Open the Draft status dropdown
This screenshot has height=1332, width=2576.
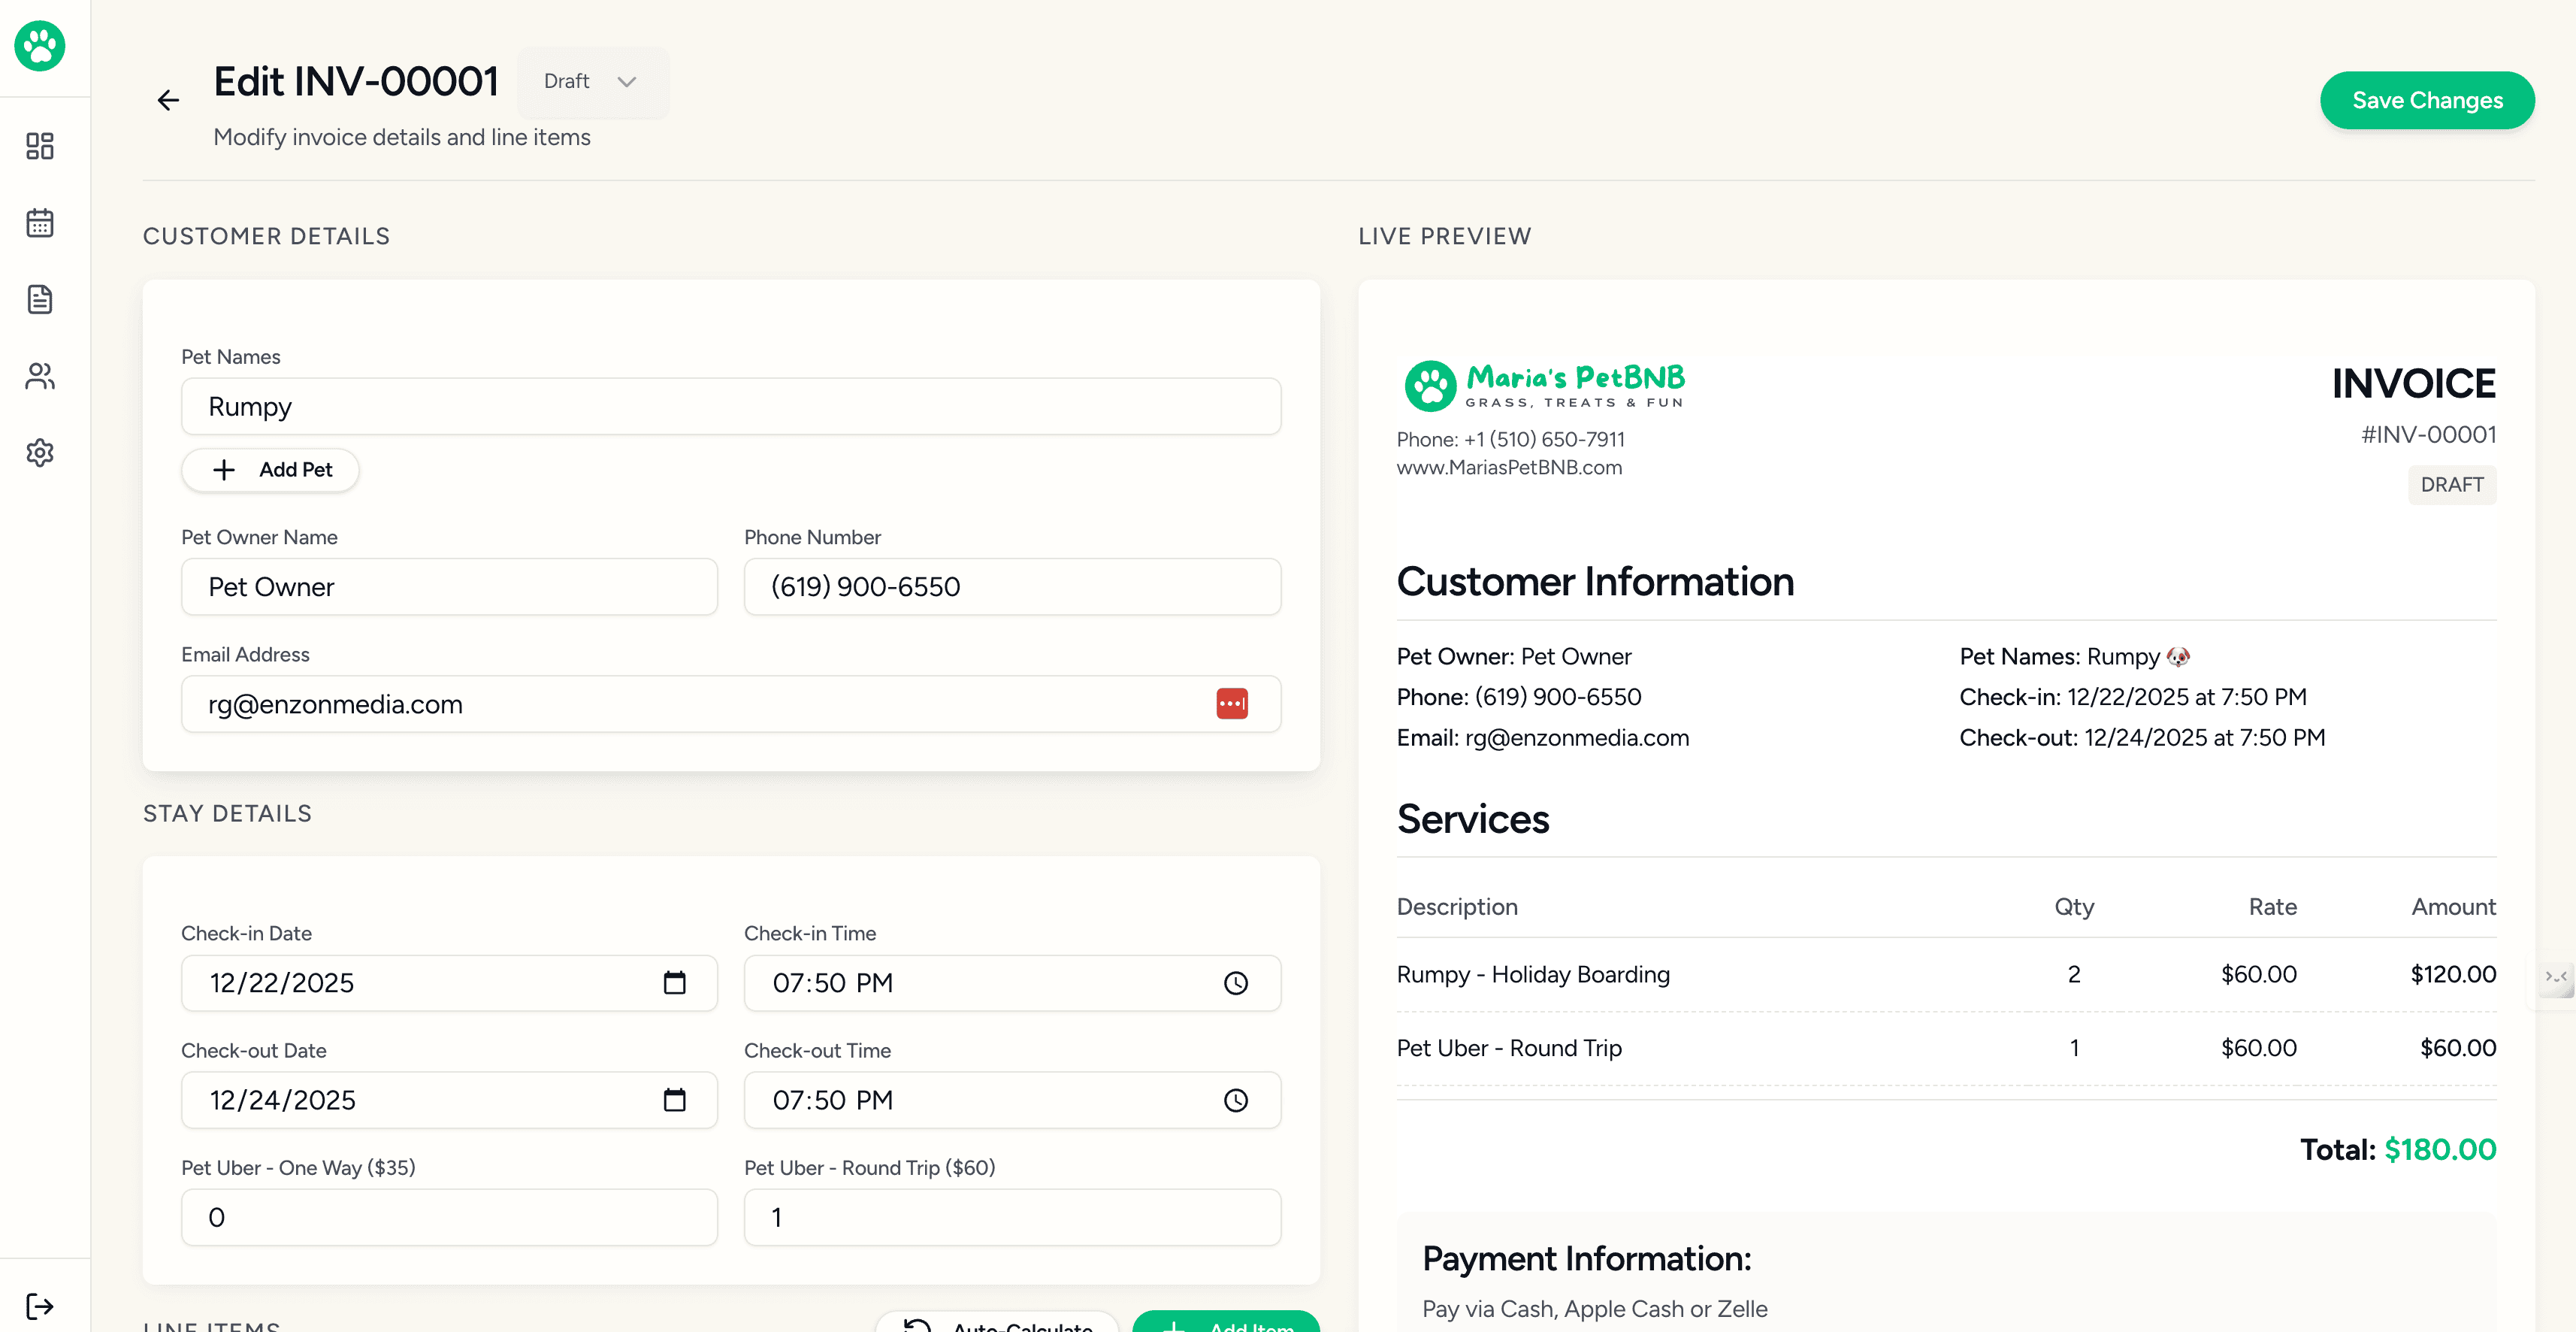click(592, 82)
